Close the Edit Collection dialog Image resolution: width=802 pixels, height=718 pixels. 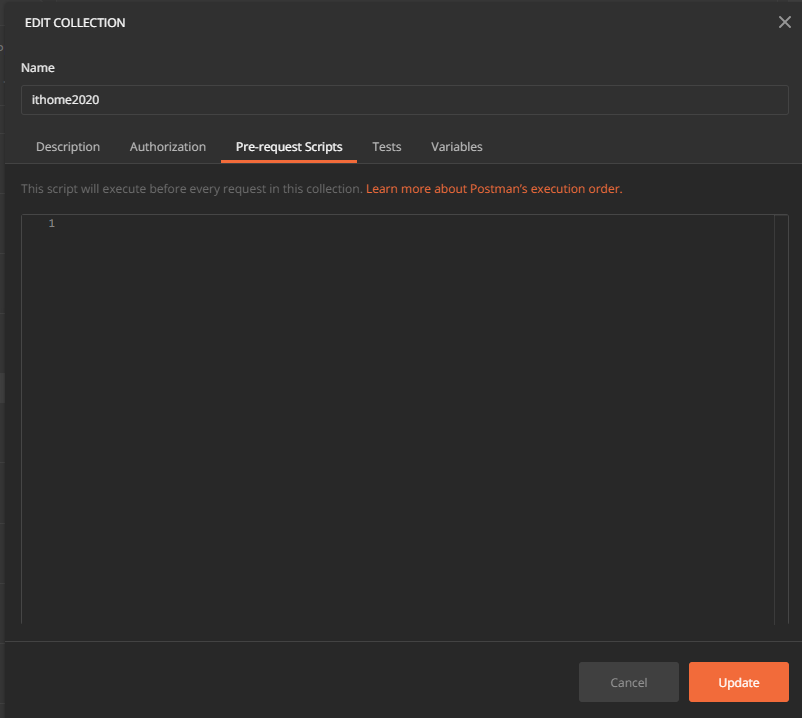785,22
